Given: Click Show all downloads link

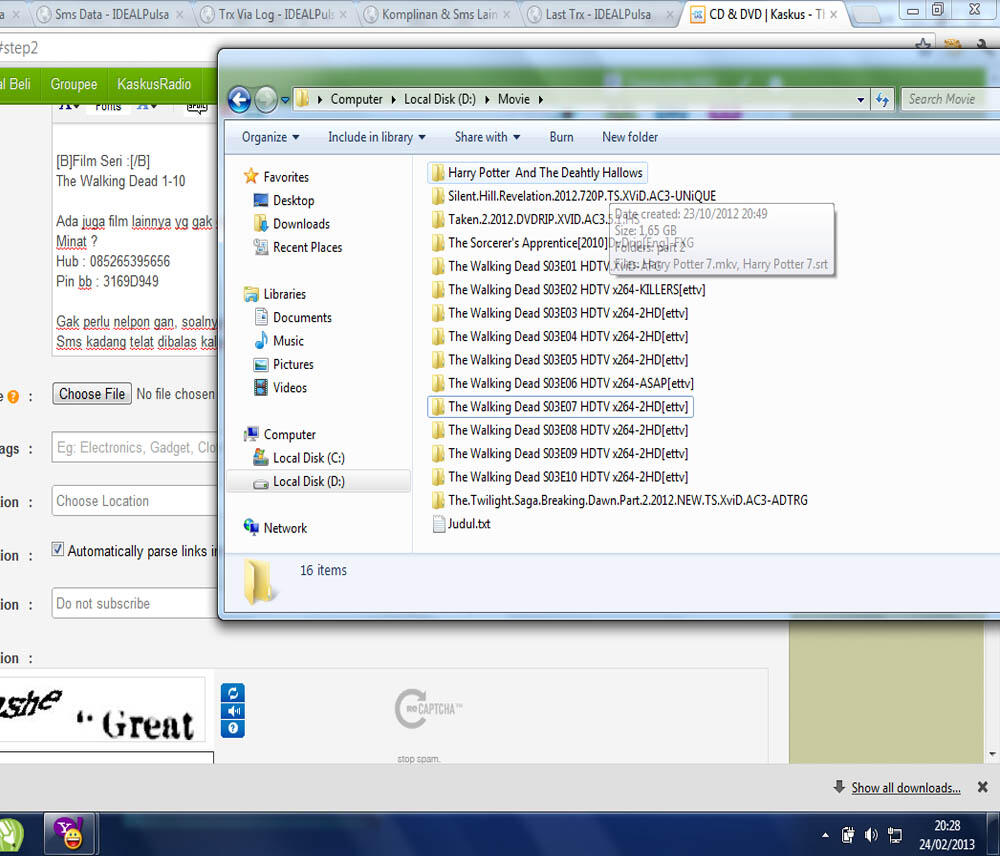Looking at the screenshot, I should (x=906, y=788).
